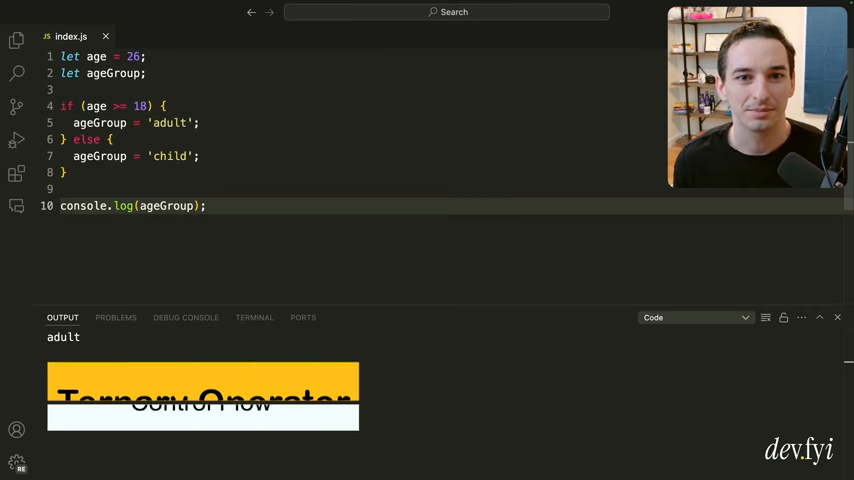The width and height of the screenshot is (854, 480).
Task: Close the index.js tab
Action: point(106,37)
